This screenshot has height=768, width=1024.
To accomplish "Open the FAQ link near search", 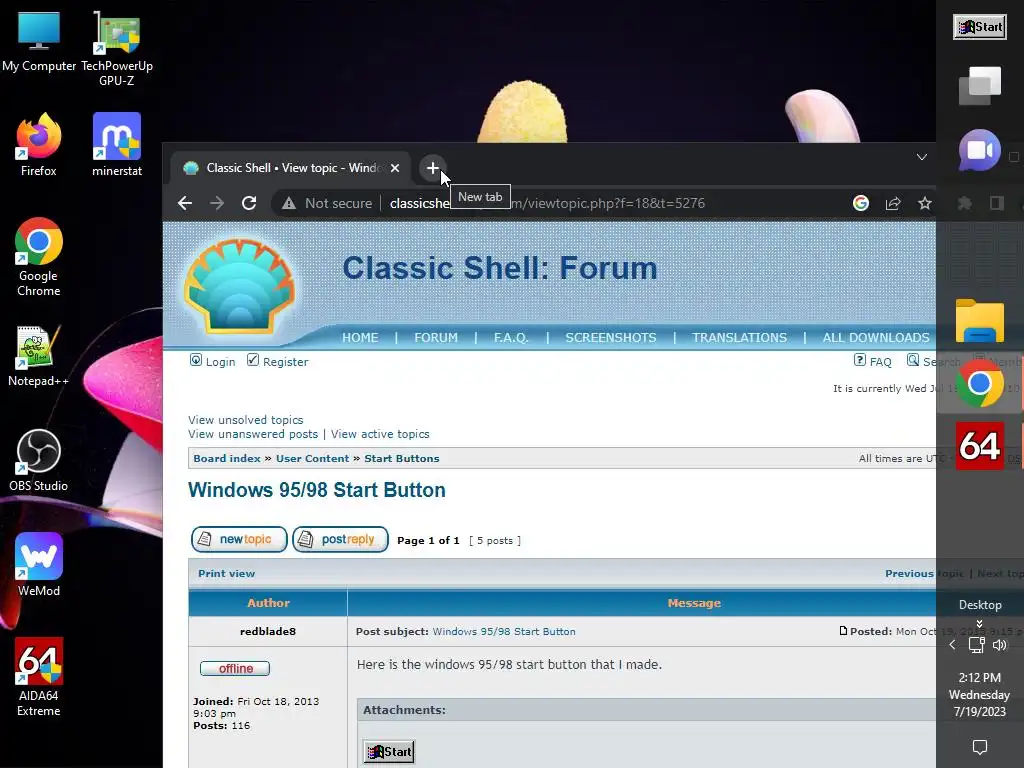I will (x=872, y=361).
